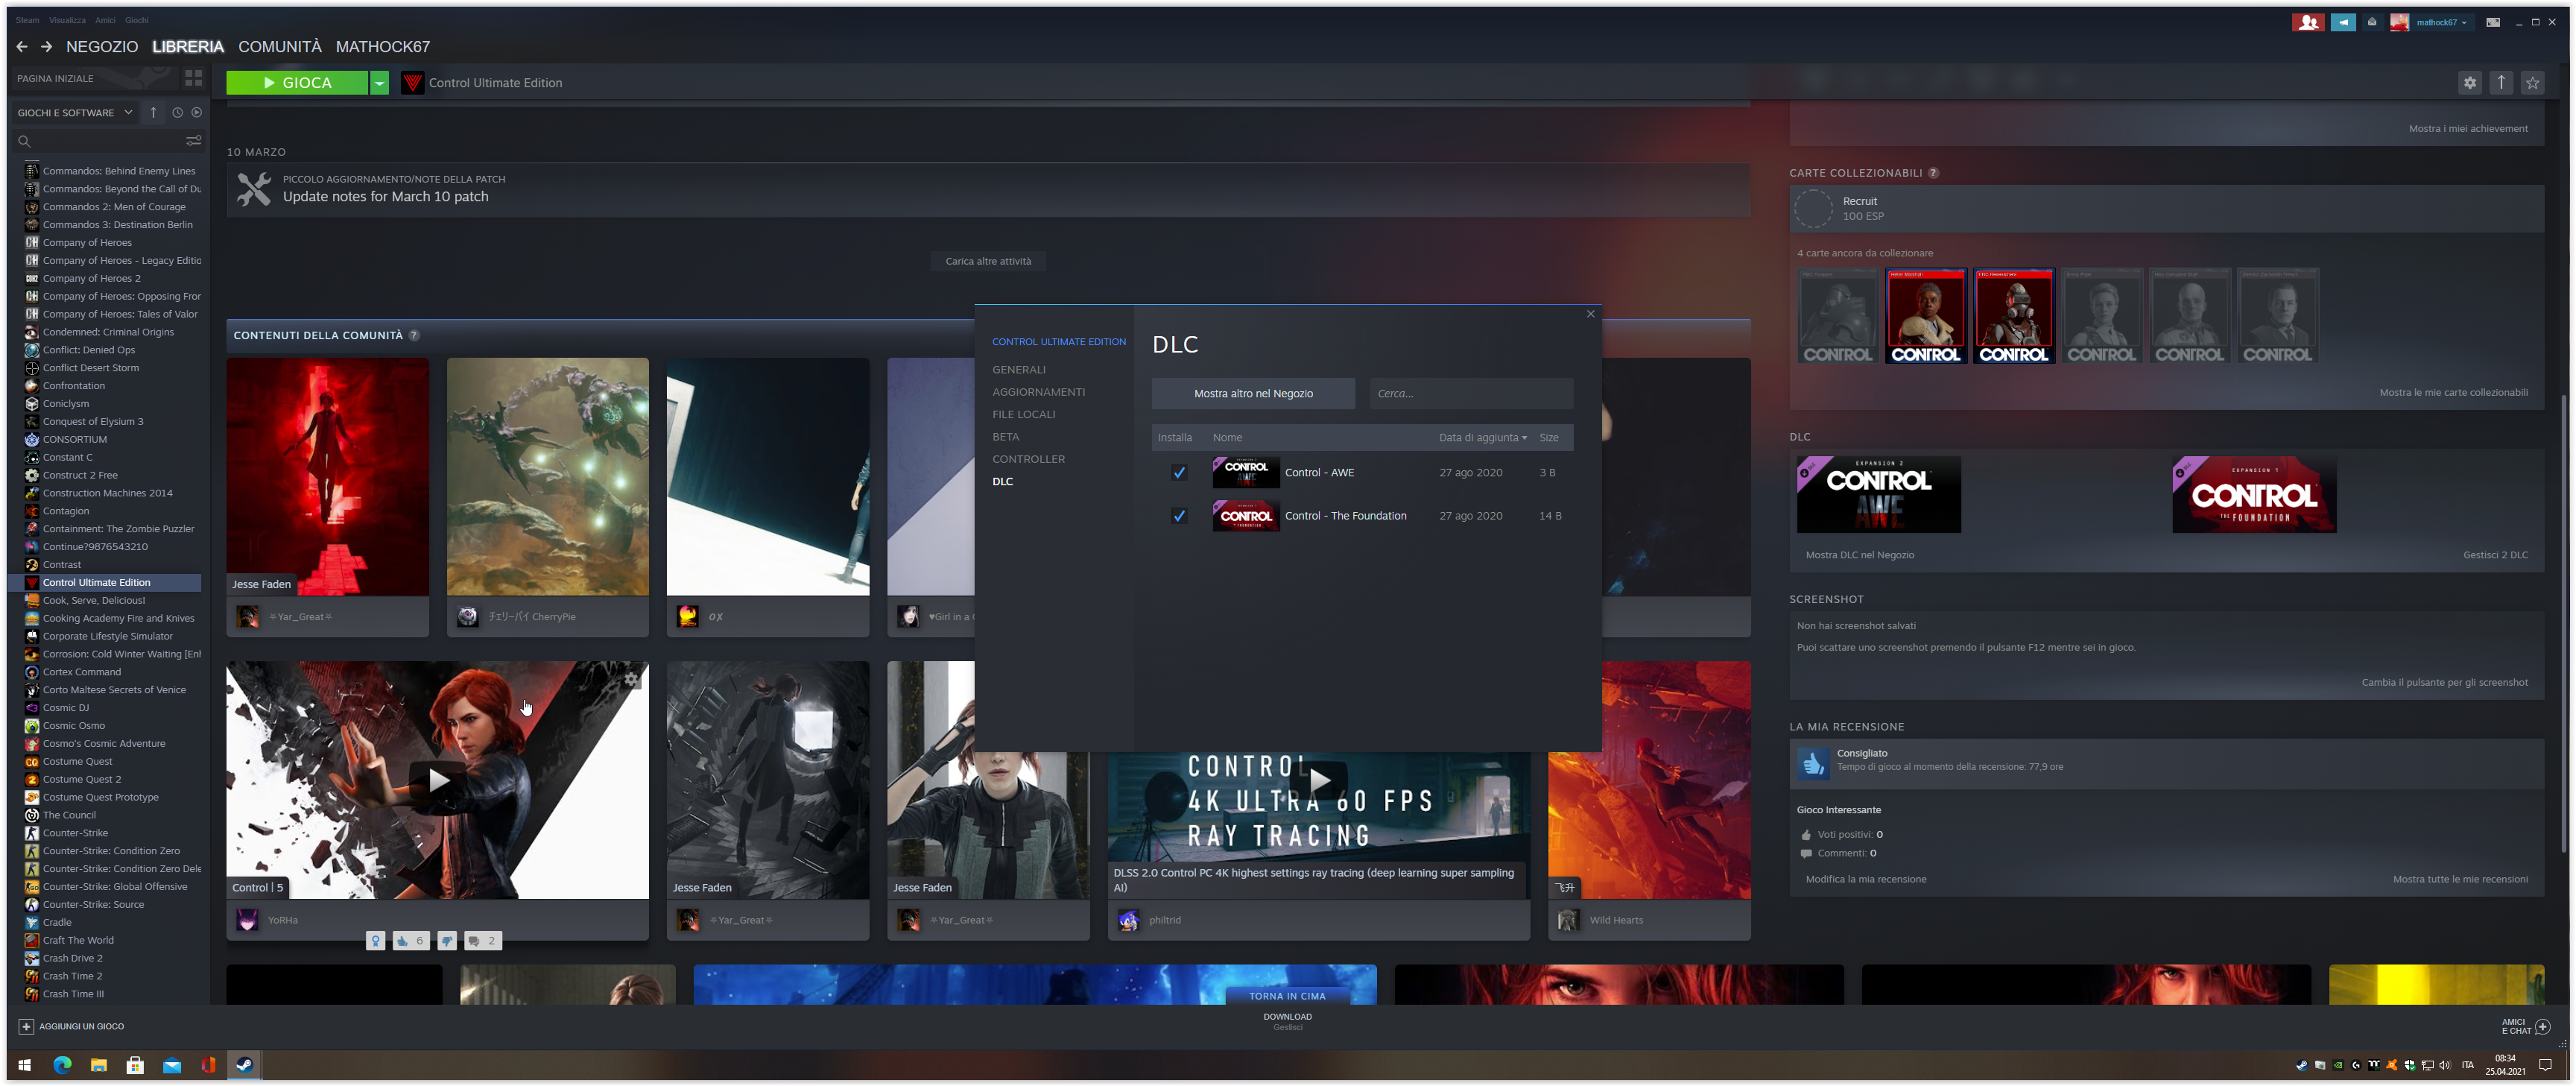Click Carica altre attività button
Screen dimensions: 2576x1086
(987, 261)
